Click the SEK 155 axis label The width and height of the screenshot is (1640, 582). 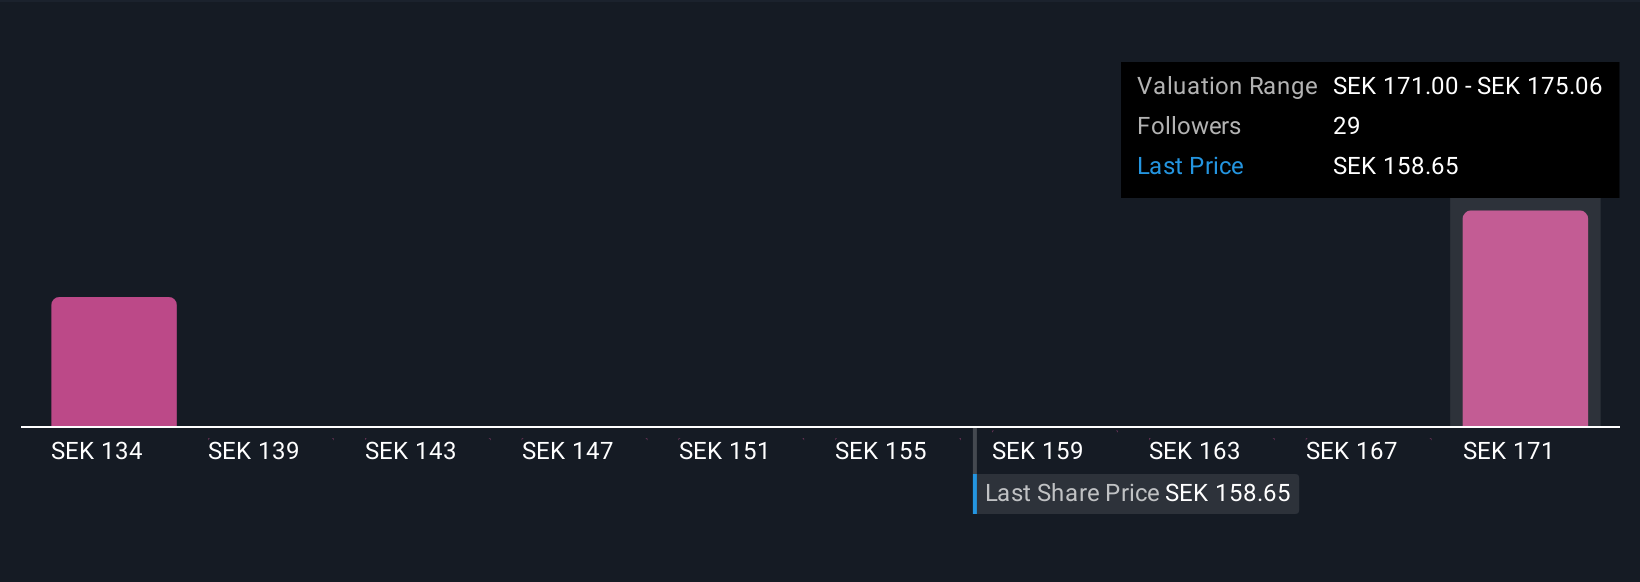click(x=881, y=451)
